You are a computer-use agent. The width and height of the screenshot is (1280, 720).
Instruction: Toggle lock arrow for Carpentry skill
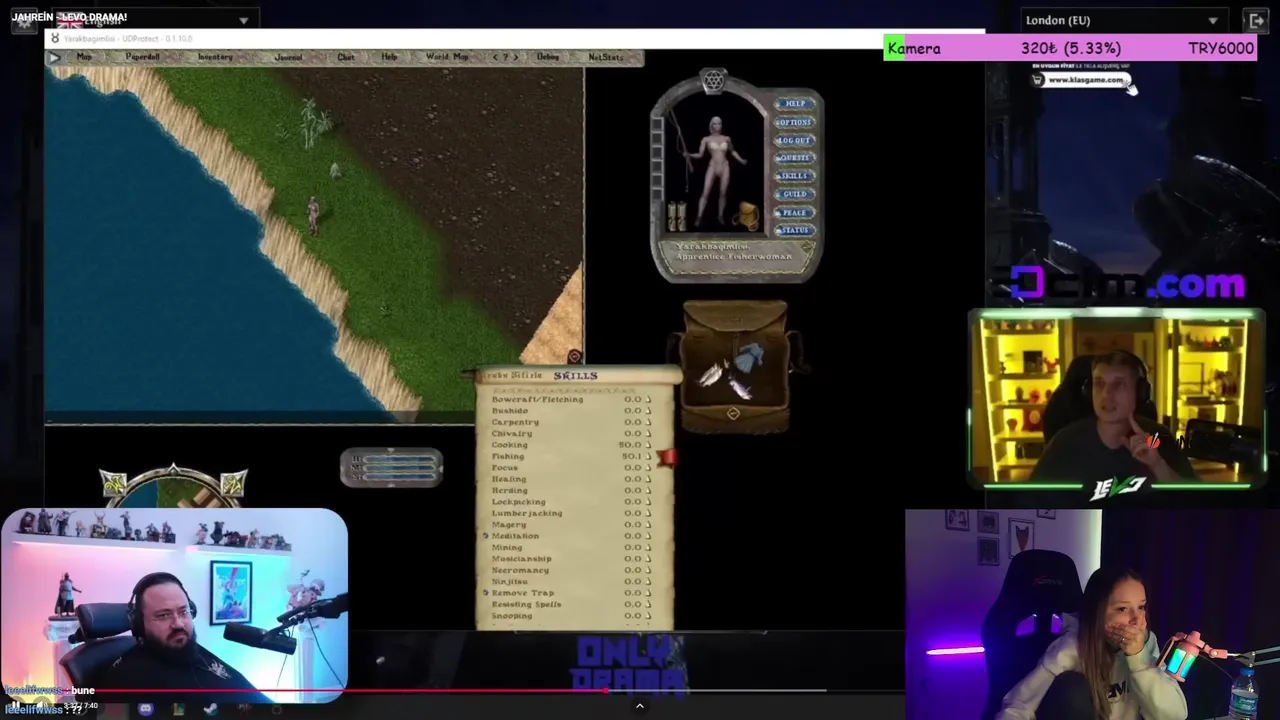click(648, 423)
